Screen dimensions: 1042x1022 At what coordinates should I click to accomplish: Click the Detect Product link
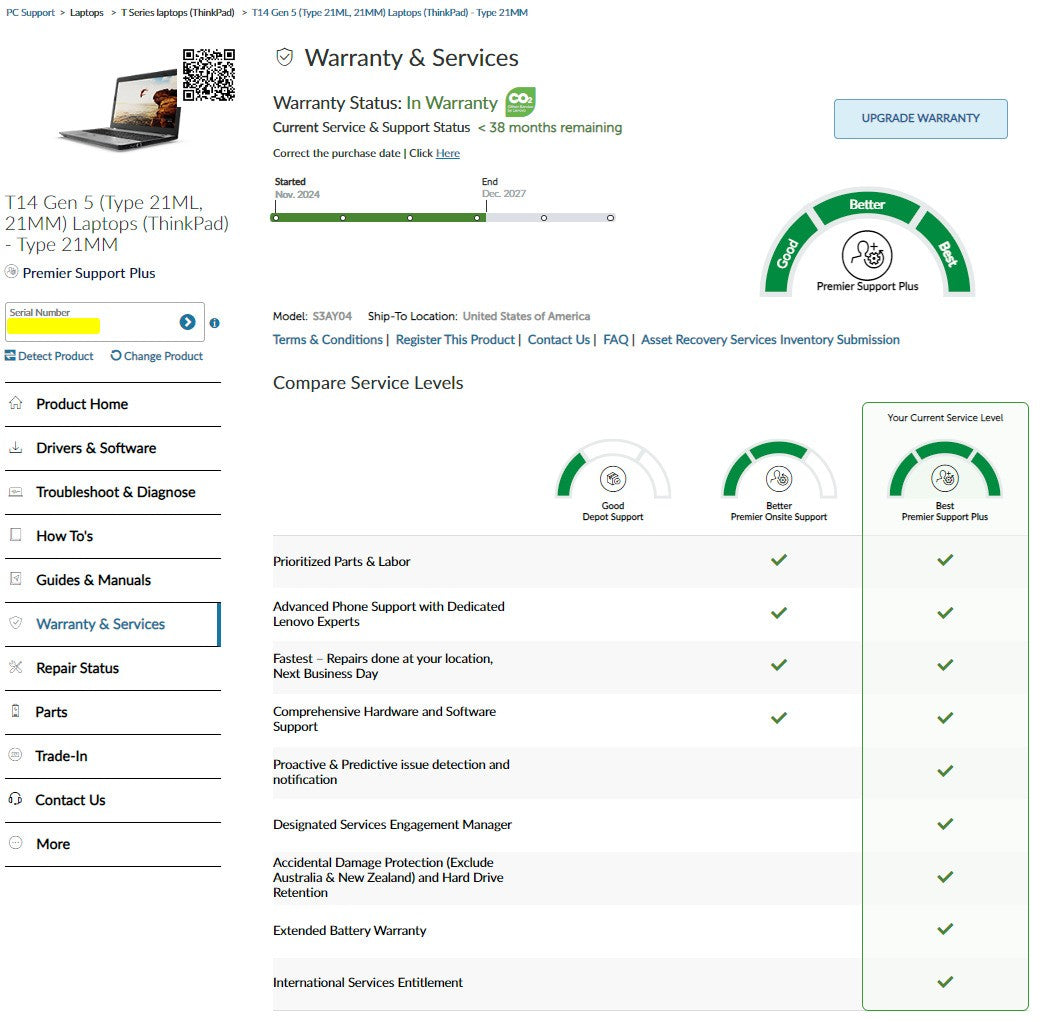pyautogui.click(x=49, y=356)
